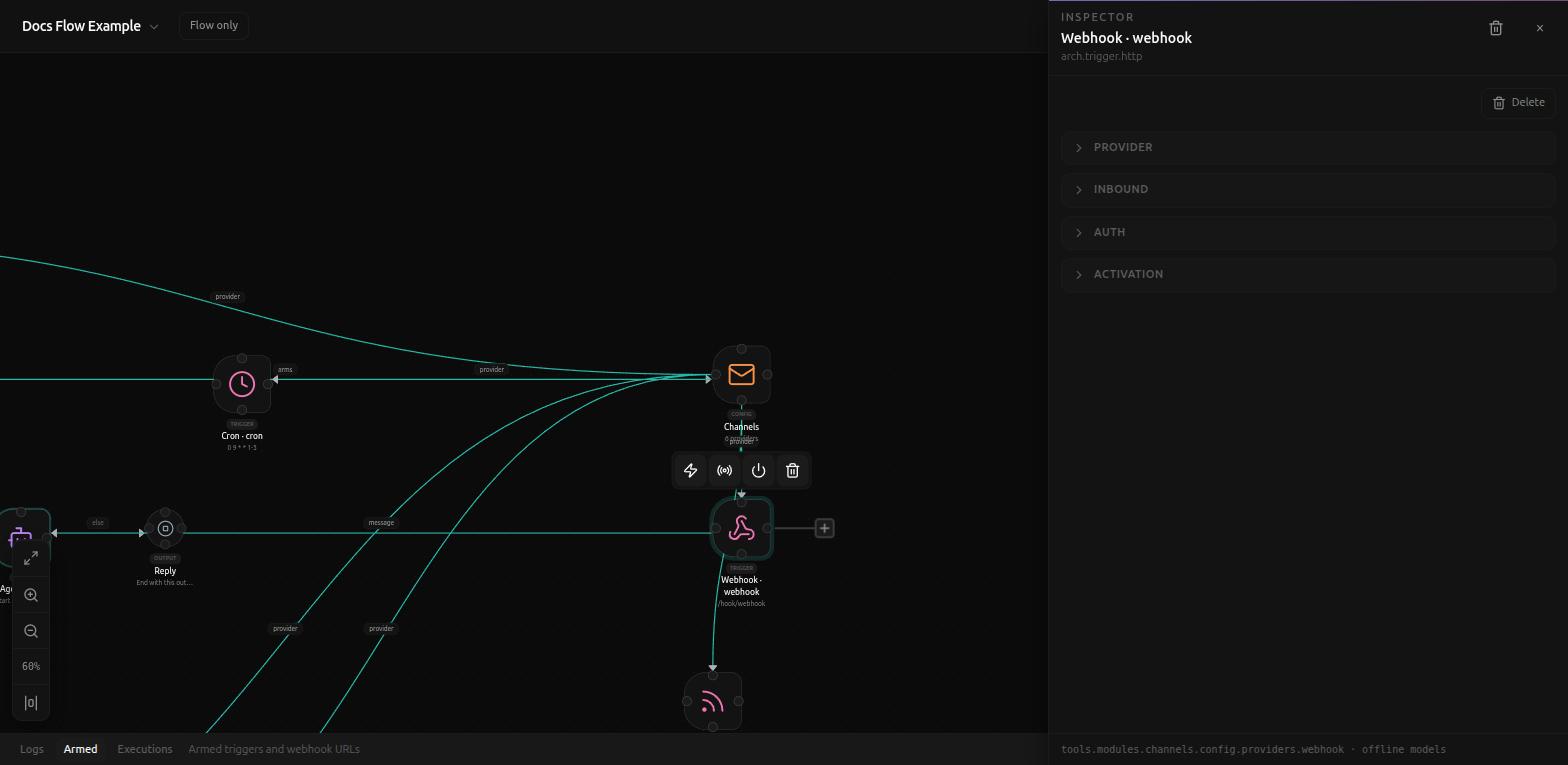Image resolution: width=1568 pixels, height=765 pixels.
Task: Select the Webhook trigger node icon
Action: (x=742, y=528)
